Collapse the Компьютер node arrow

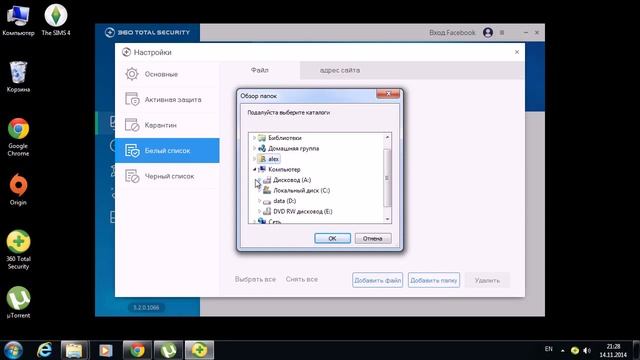coord(254,169)
